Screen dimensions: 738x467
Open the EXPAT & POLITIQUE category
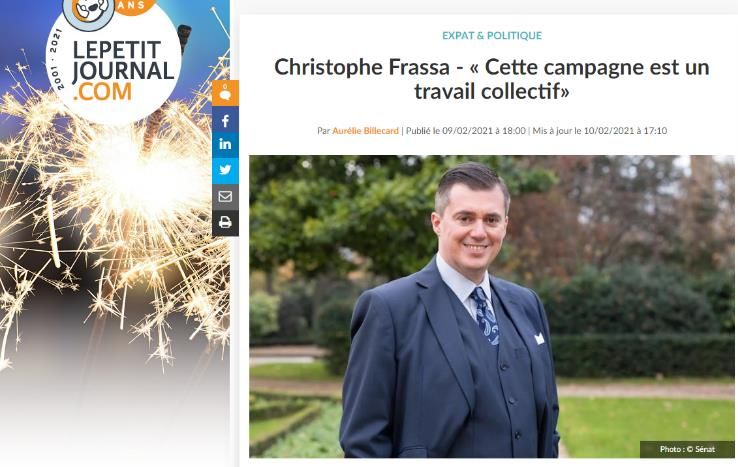pos(492,36)
